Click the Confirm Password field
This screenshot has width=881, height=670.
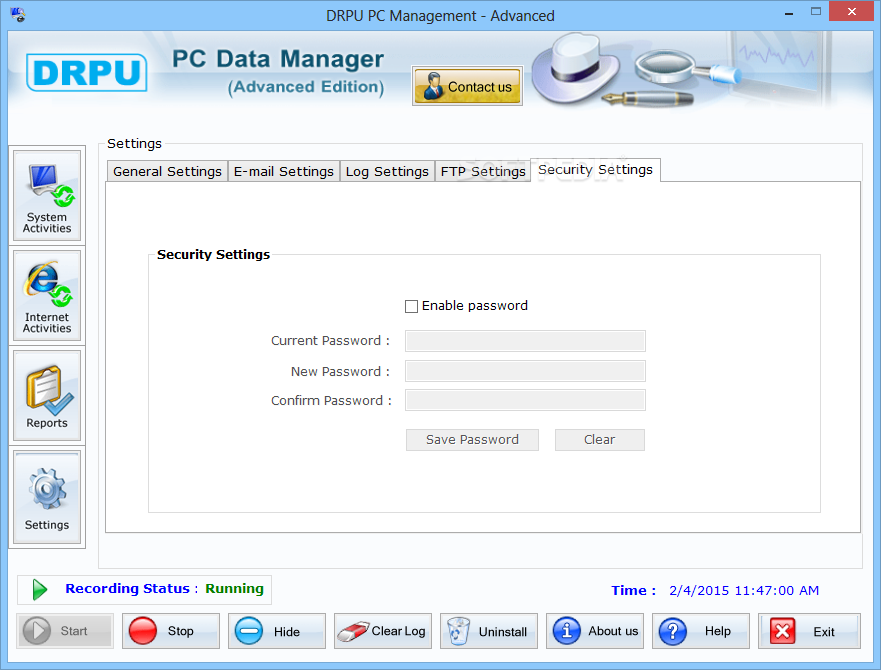click(525, 400)
